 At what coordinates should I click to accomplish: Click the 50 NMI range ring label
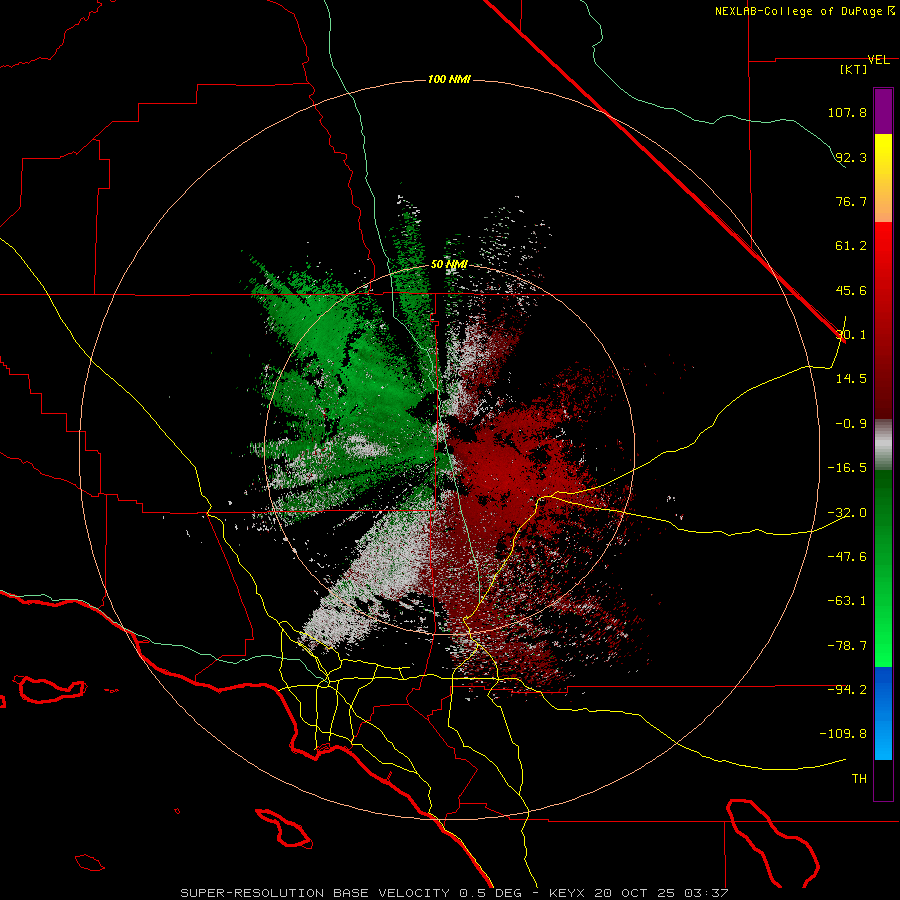click(449, 265)
